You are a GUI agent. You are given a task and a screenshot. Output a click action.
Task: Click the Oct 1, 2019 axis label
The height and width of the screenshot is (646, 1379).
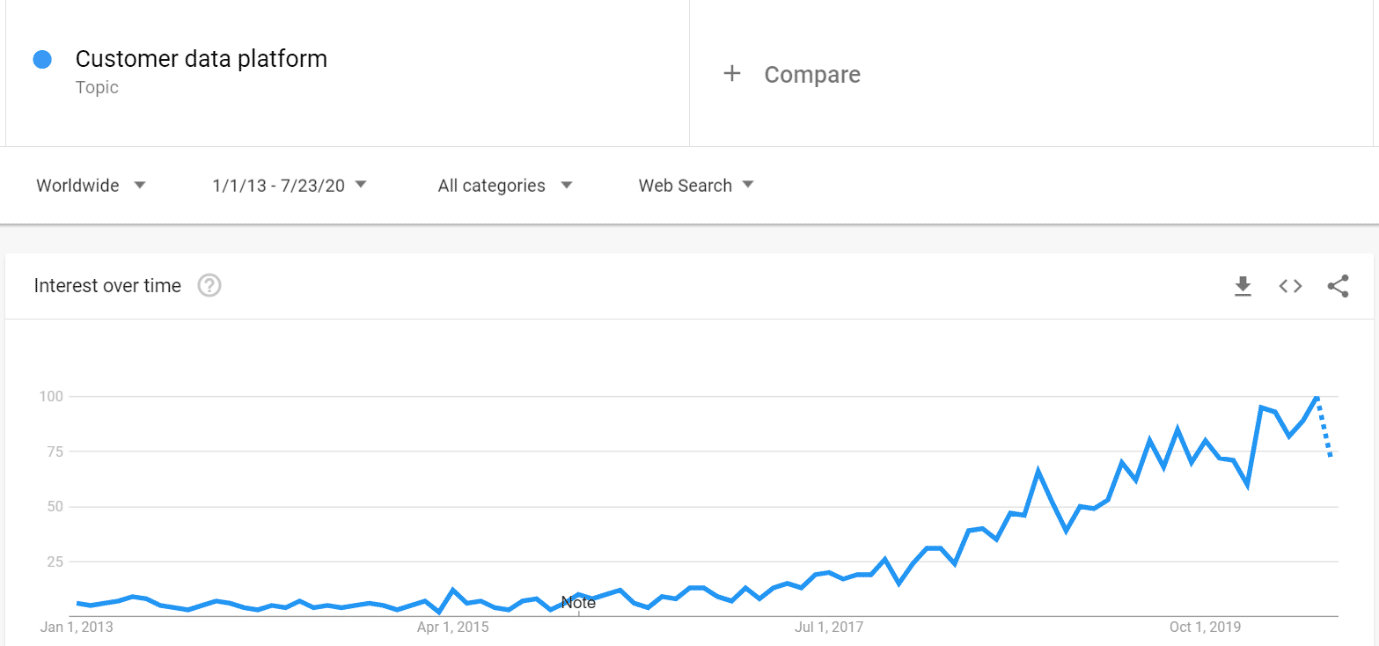[1205, 627]
